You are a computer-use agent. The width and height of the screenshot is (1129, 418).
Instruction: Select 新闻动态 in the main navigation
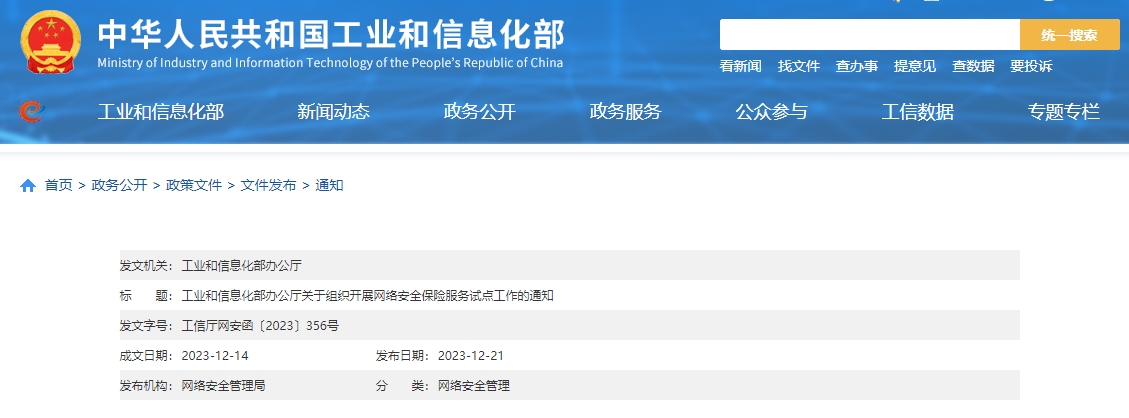coord(333,112)
